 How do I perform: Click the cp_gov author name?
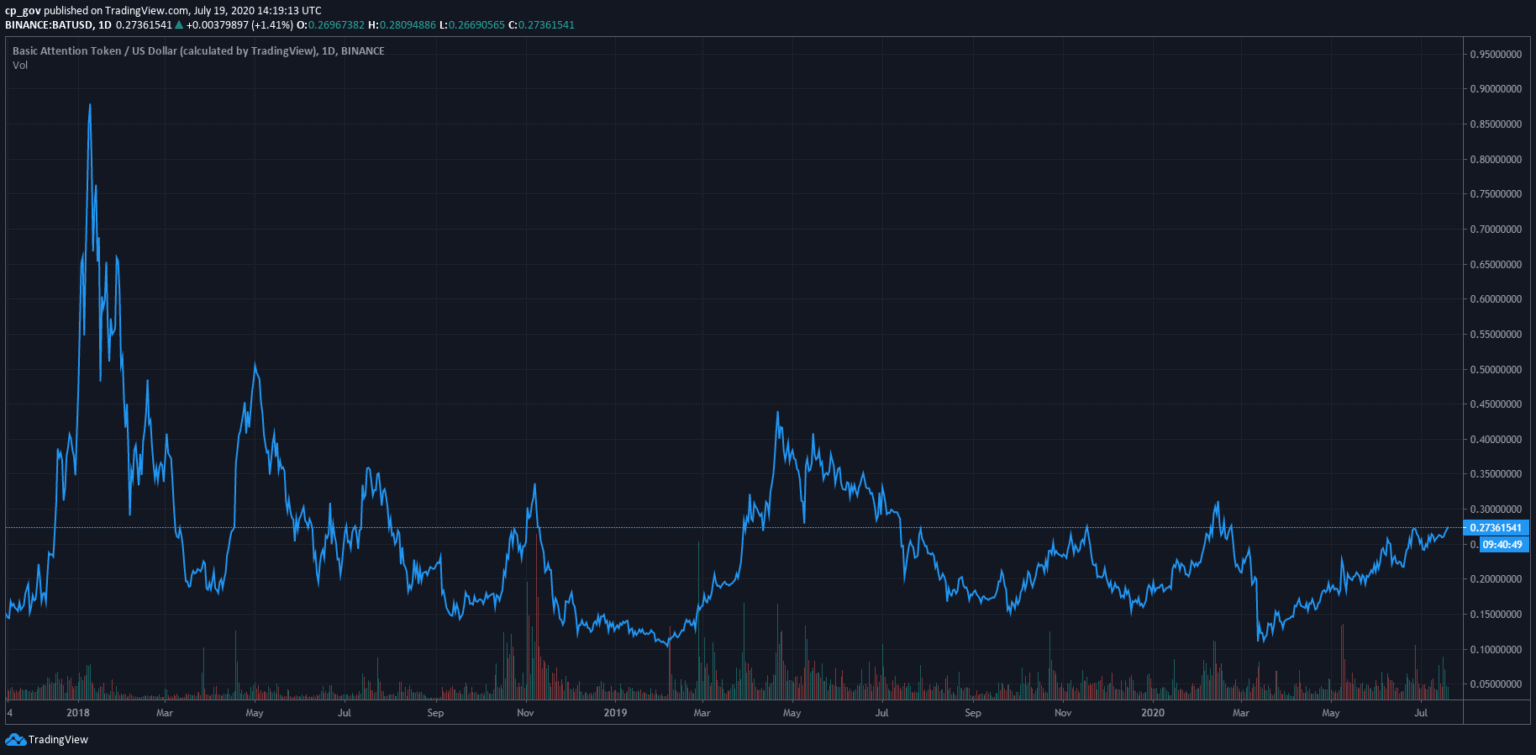(22, 10)
